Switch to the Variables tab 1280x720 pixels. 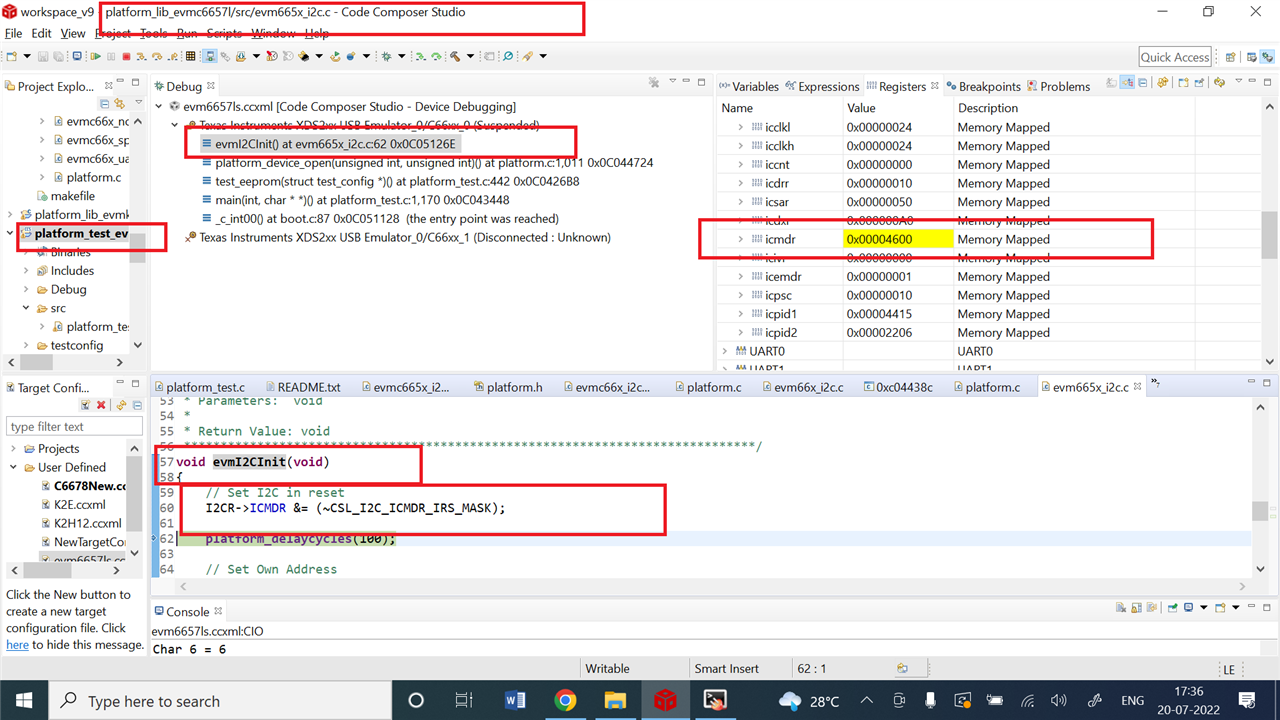(748, 87)
